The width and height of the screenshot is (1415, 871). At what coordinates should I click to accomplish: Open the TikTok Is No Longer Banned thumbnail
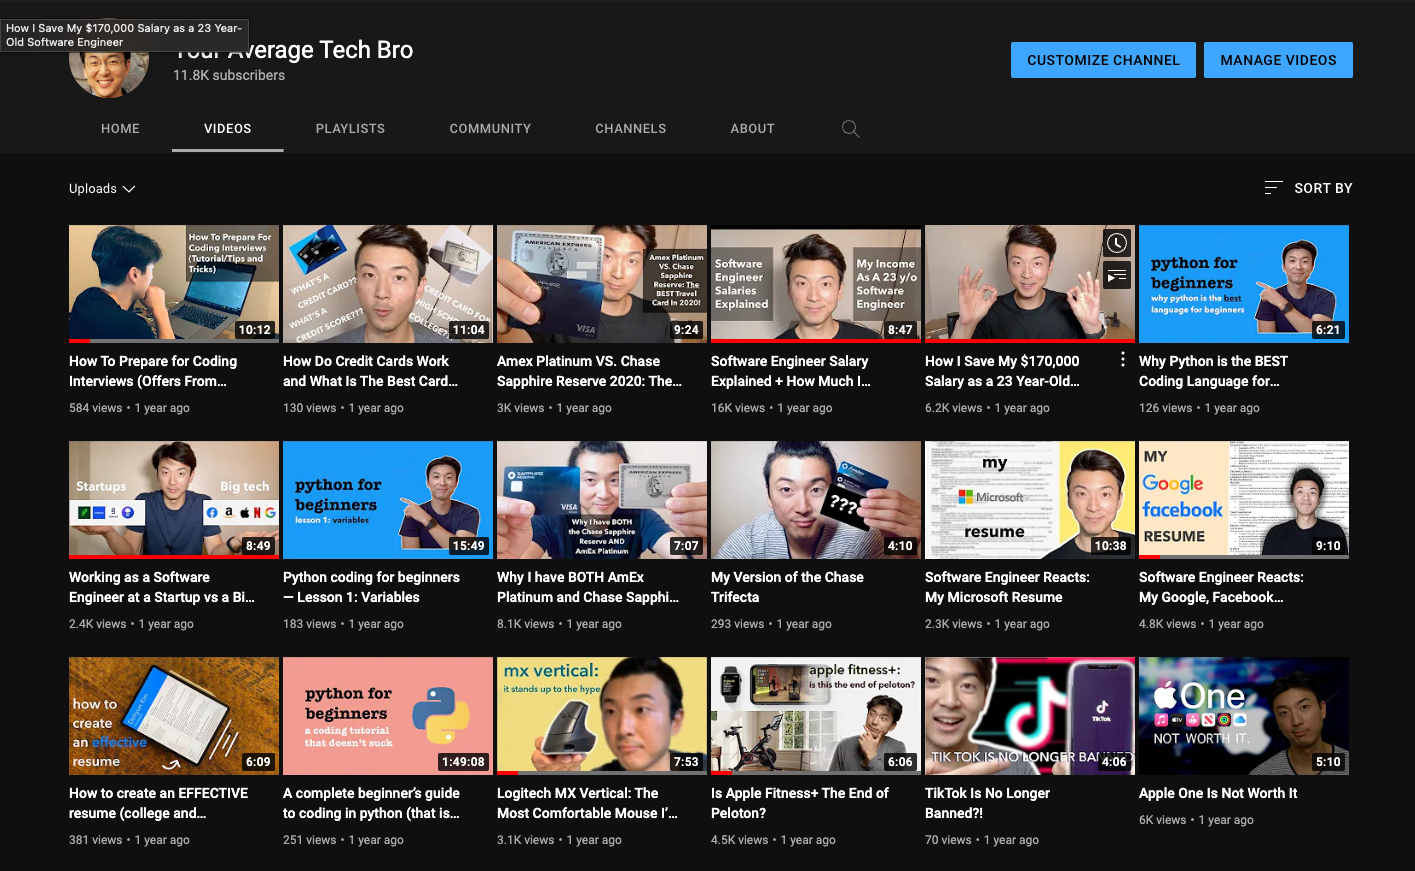point(1030,716)
